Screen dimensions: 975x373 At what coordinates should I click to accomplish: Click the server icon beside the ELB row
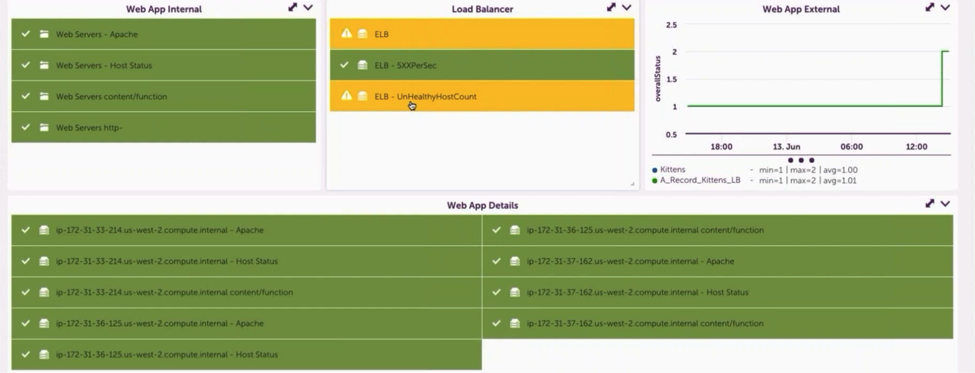(x=363, y=34)
